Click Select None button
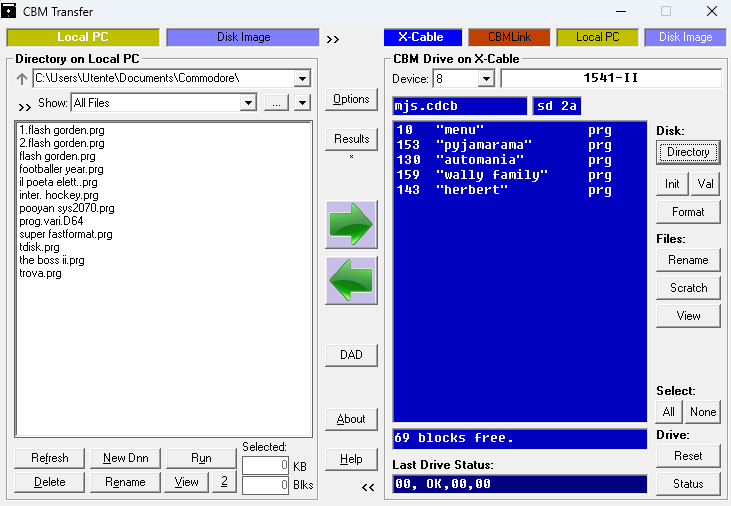The image size is (731, 506). point(703,412)
